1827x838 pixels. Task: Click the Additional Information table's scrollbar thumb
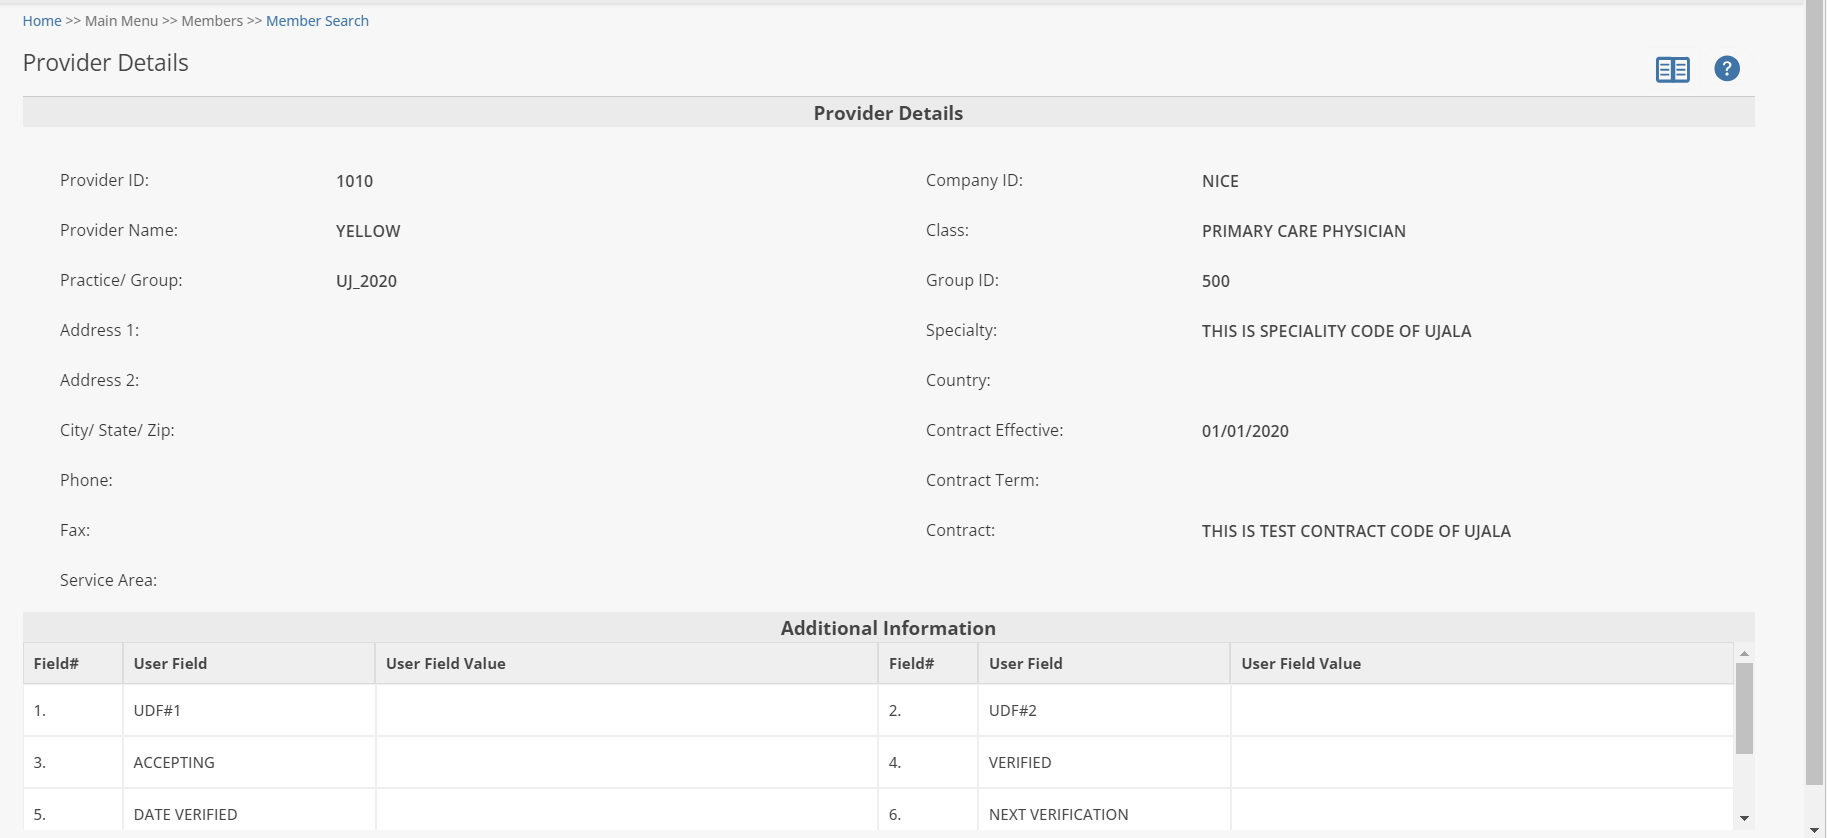[1744, 708]
